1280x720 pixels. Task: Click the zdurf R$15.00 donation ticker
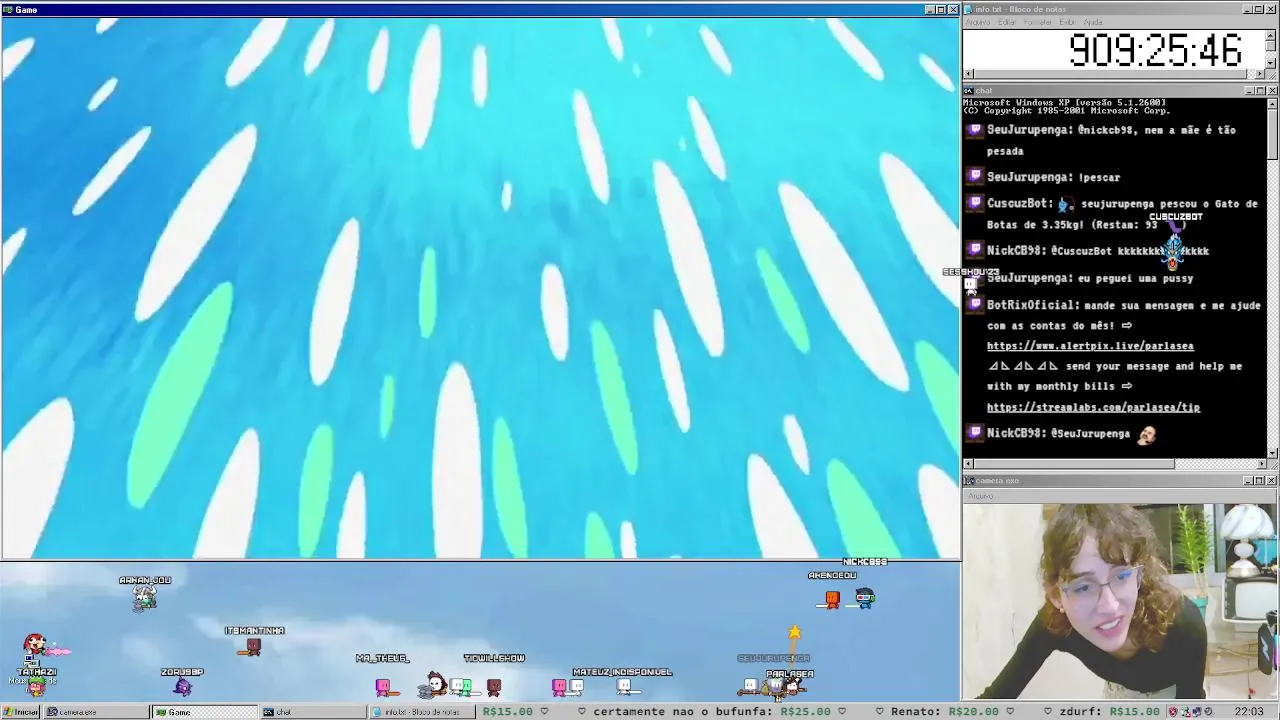(x=1109, y=712)
